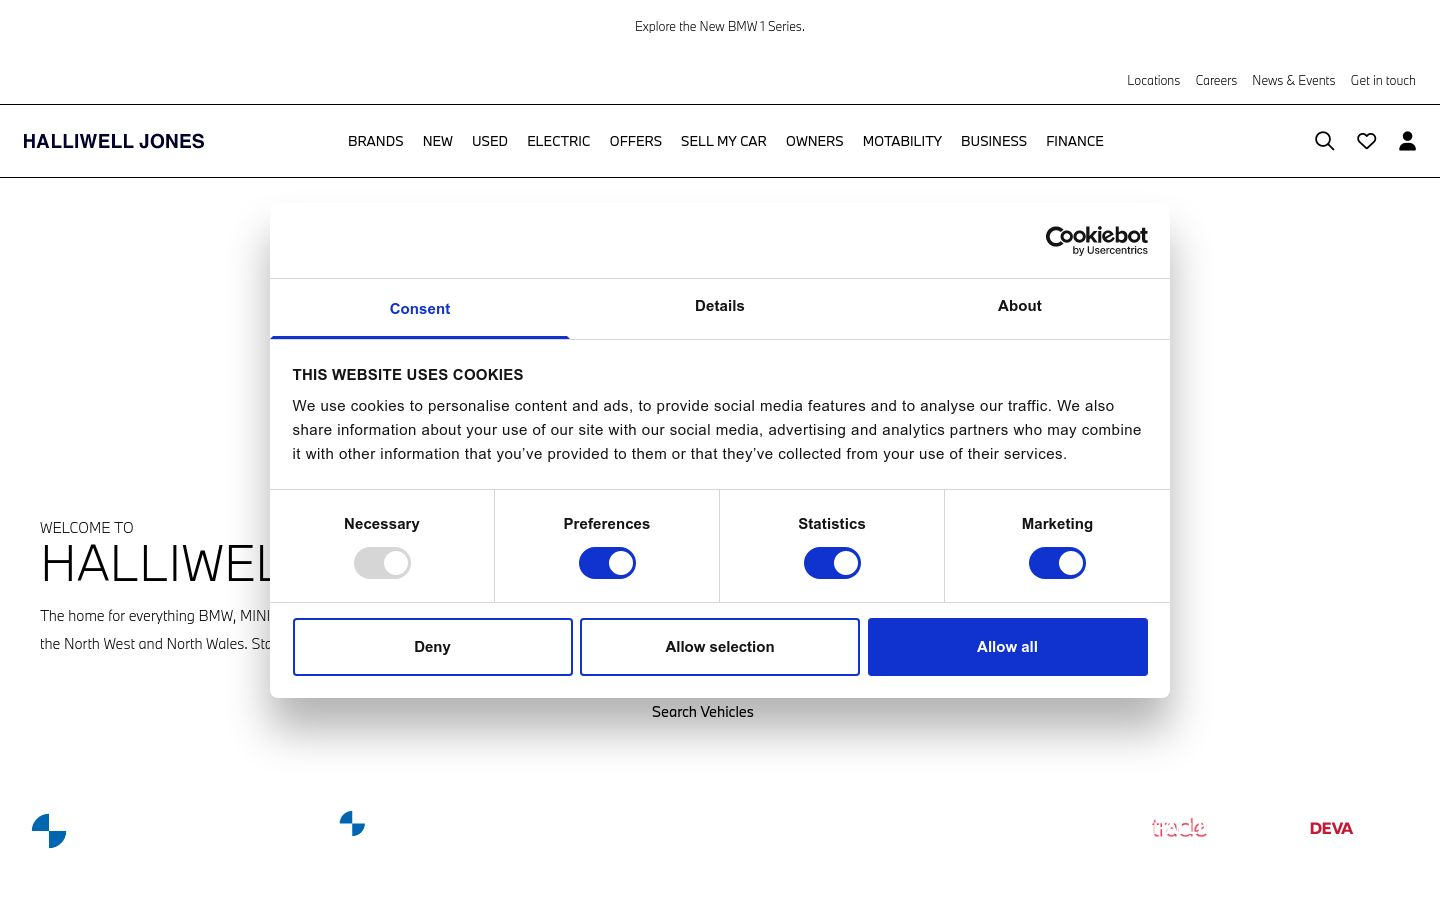The height and width of the screenshot is (900, 1440).
Task: Disable the Statistics cookies switch
Action: [832, 563]
